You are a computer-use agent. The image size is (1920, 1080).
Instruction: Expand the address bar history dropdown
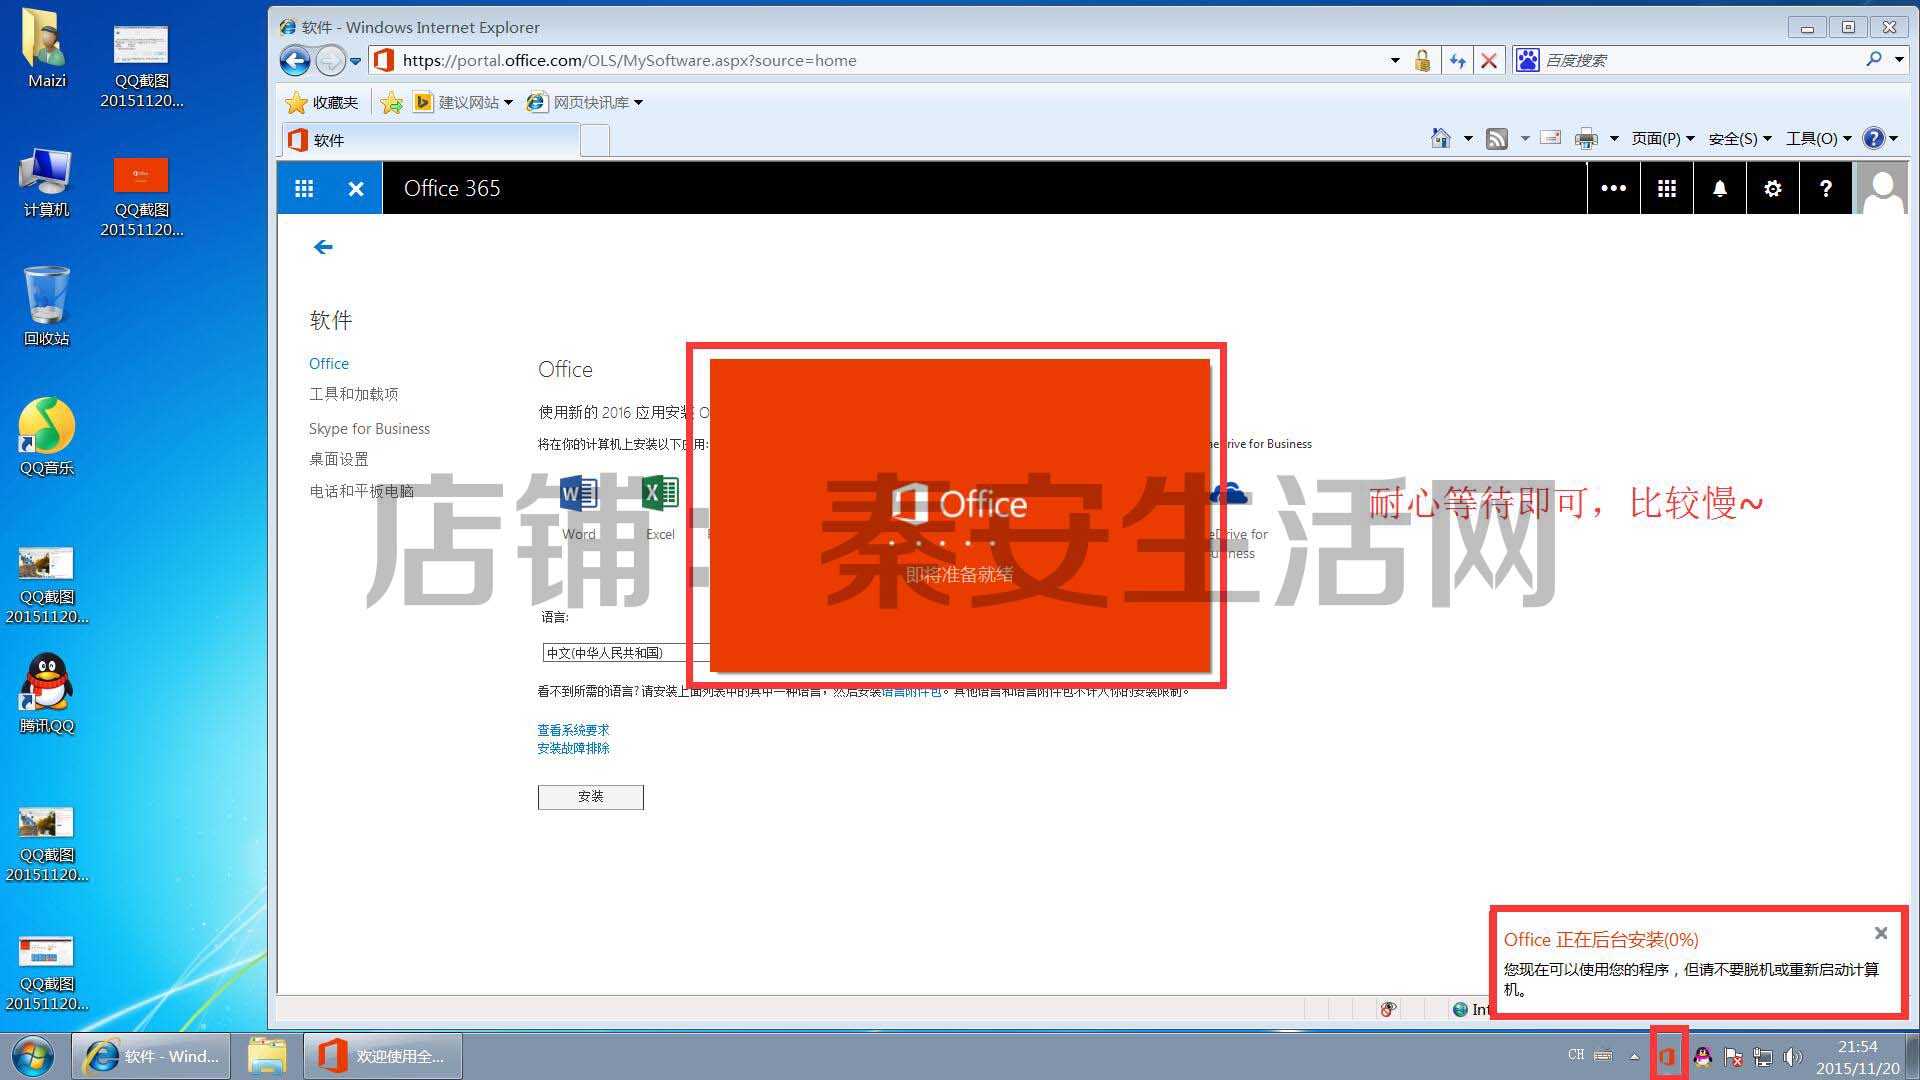coord(1395,60)
